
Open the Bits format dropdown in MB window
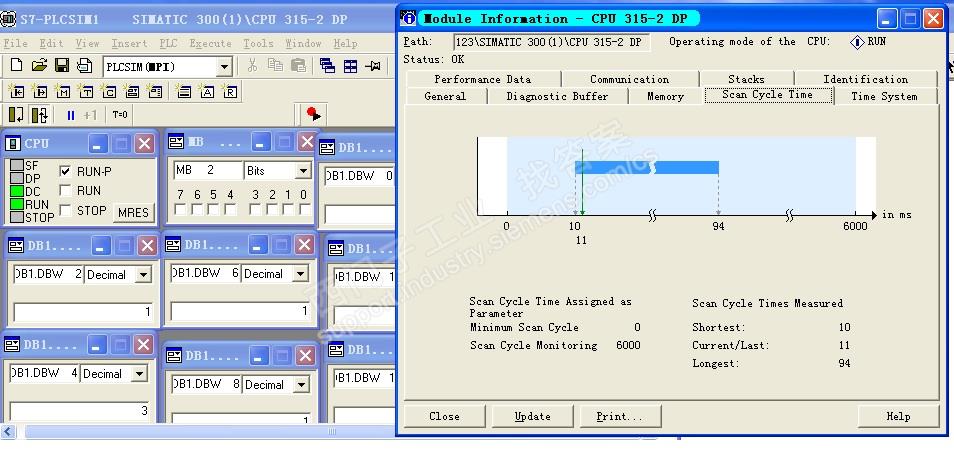303,171
